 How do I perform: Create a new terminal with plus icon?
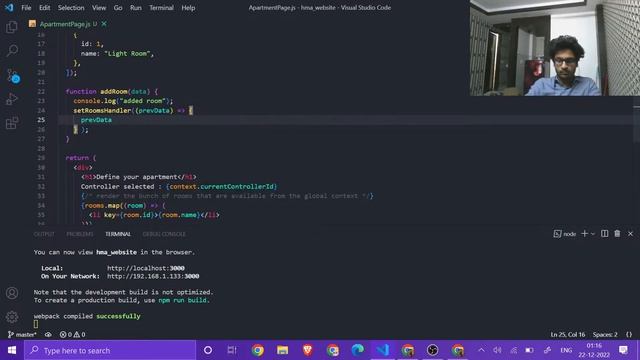584,233
